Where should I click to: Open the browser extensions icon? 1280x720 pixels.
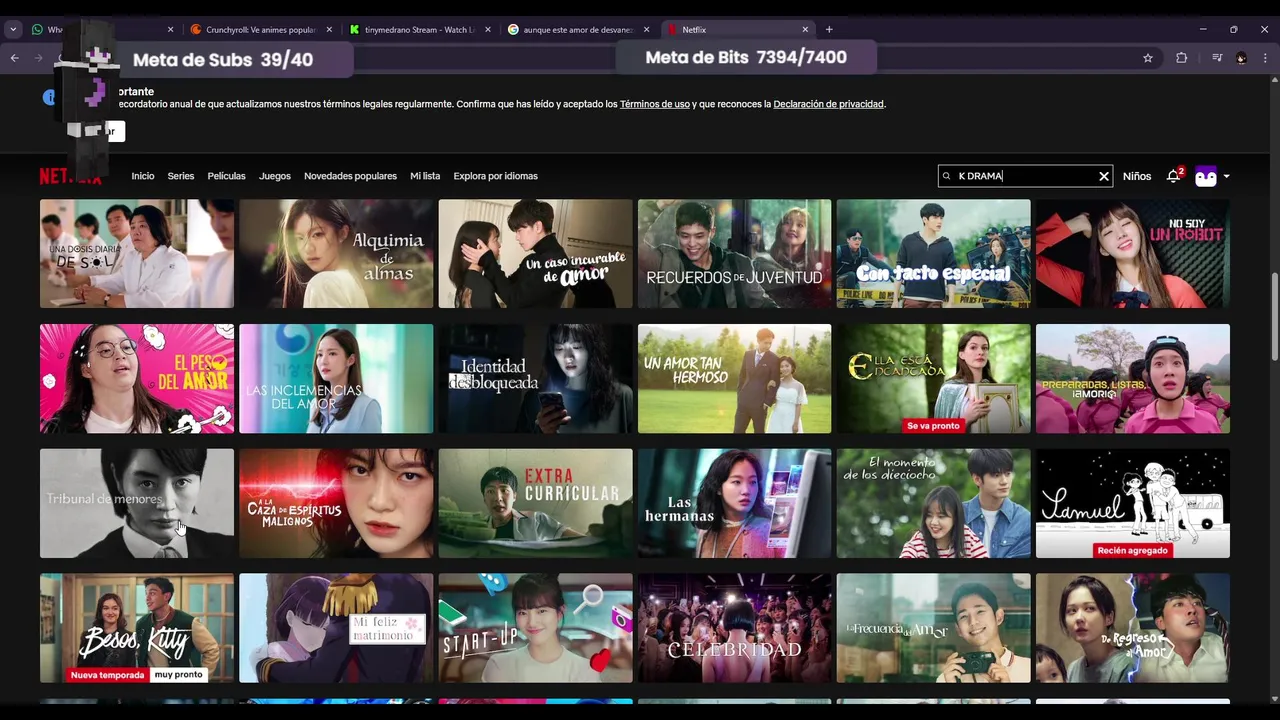[1181, 58]
